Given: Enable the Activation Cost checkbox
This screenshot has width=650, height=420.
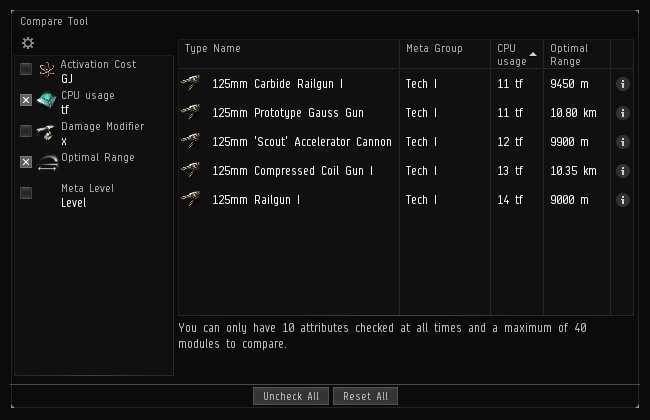Looking at the screenshot, I should click(26, 69).
